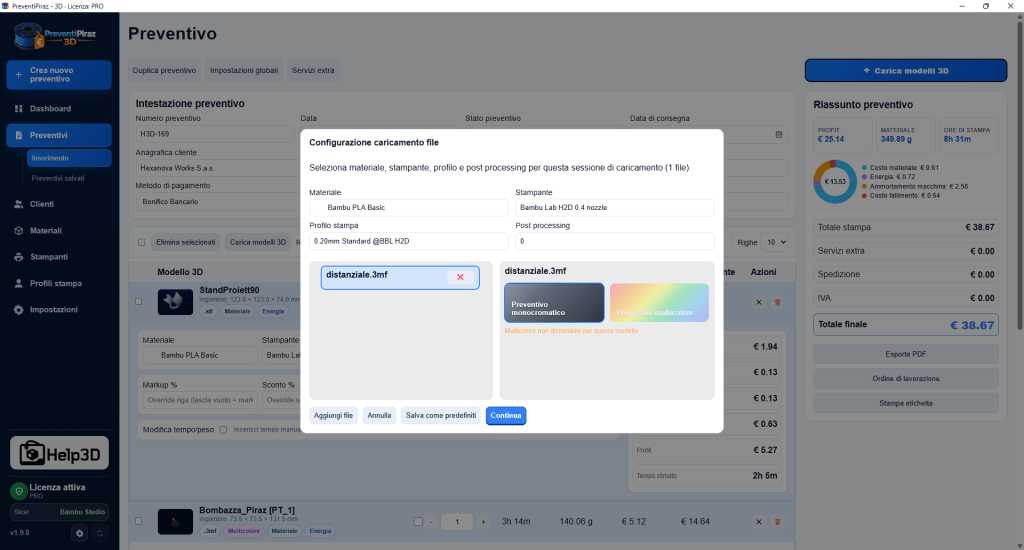Toggle checkbox before Bombazza quantity stepper
This screenshot has width=1024, height=550.
point(418,521)
